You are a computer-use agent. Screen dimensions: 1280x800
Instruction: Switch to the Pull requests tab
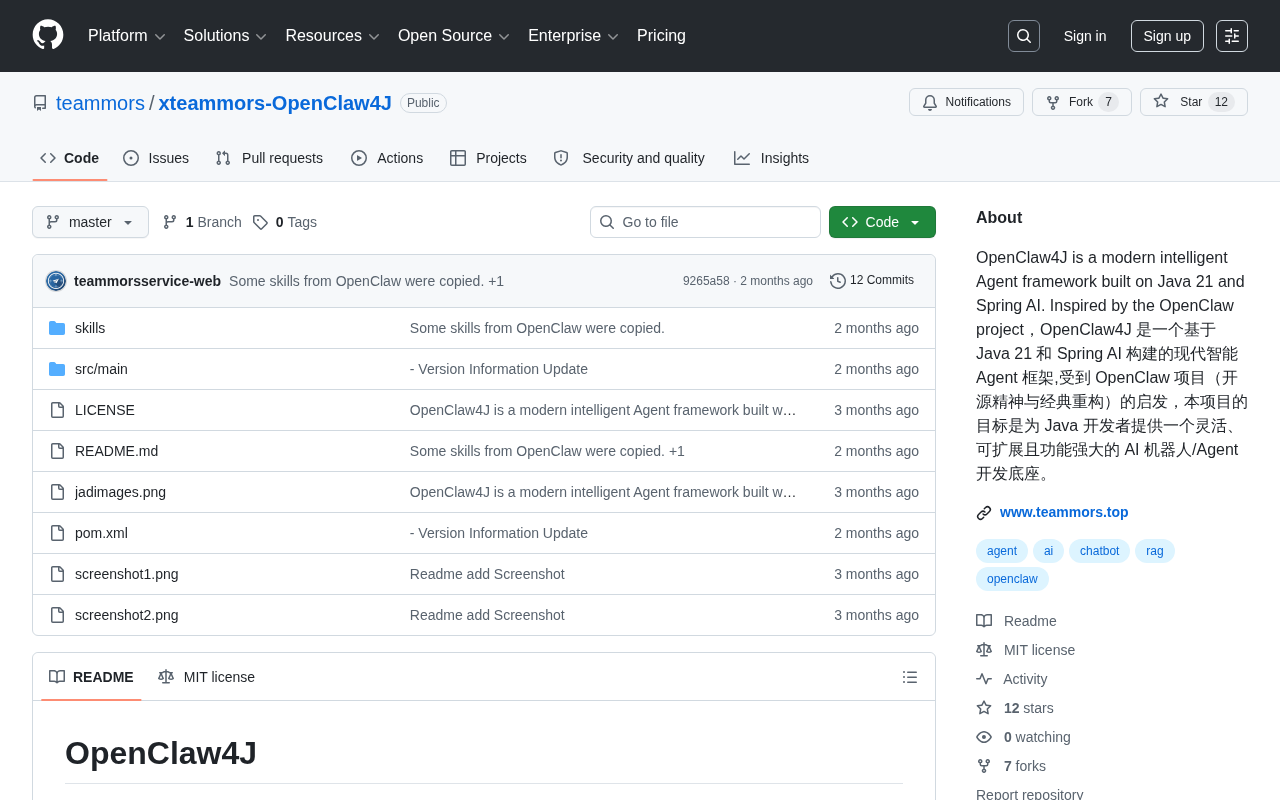[x=269, y=158]
